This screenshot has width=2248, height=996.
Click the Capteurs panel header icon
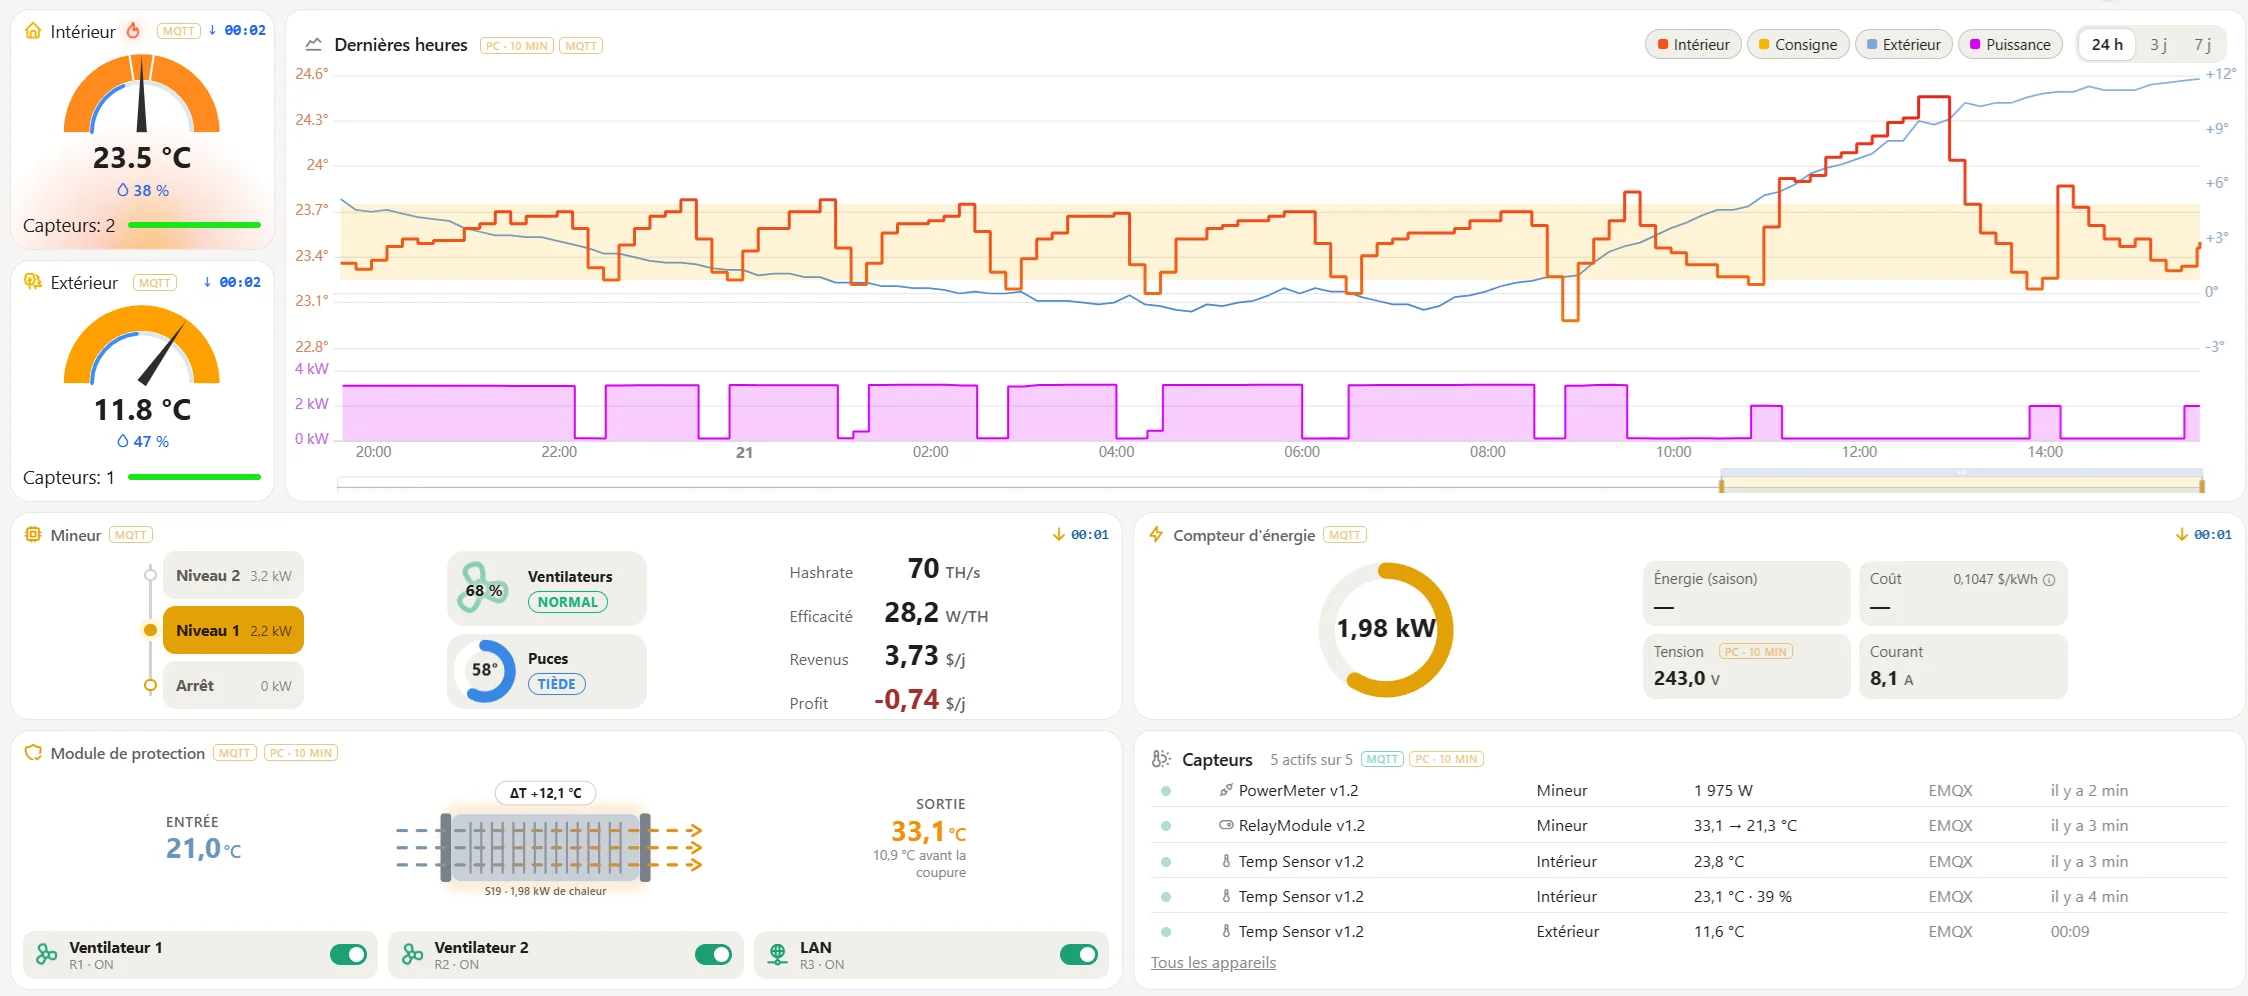click(1161, 759)
